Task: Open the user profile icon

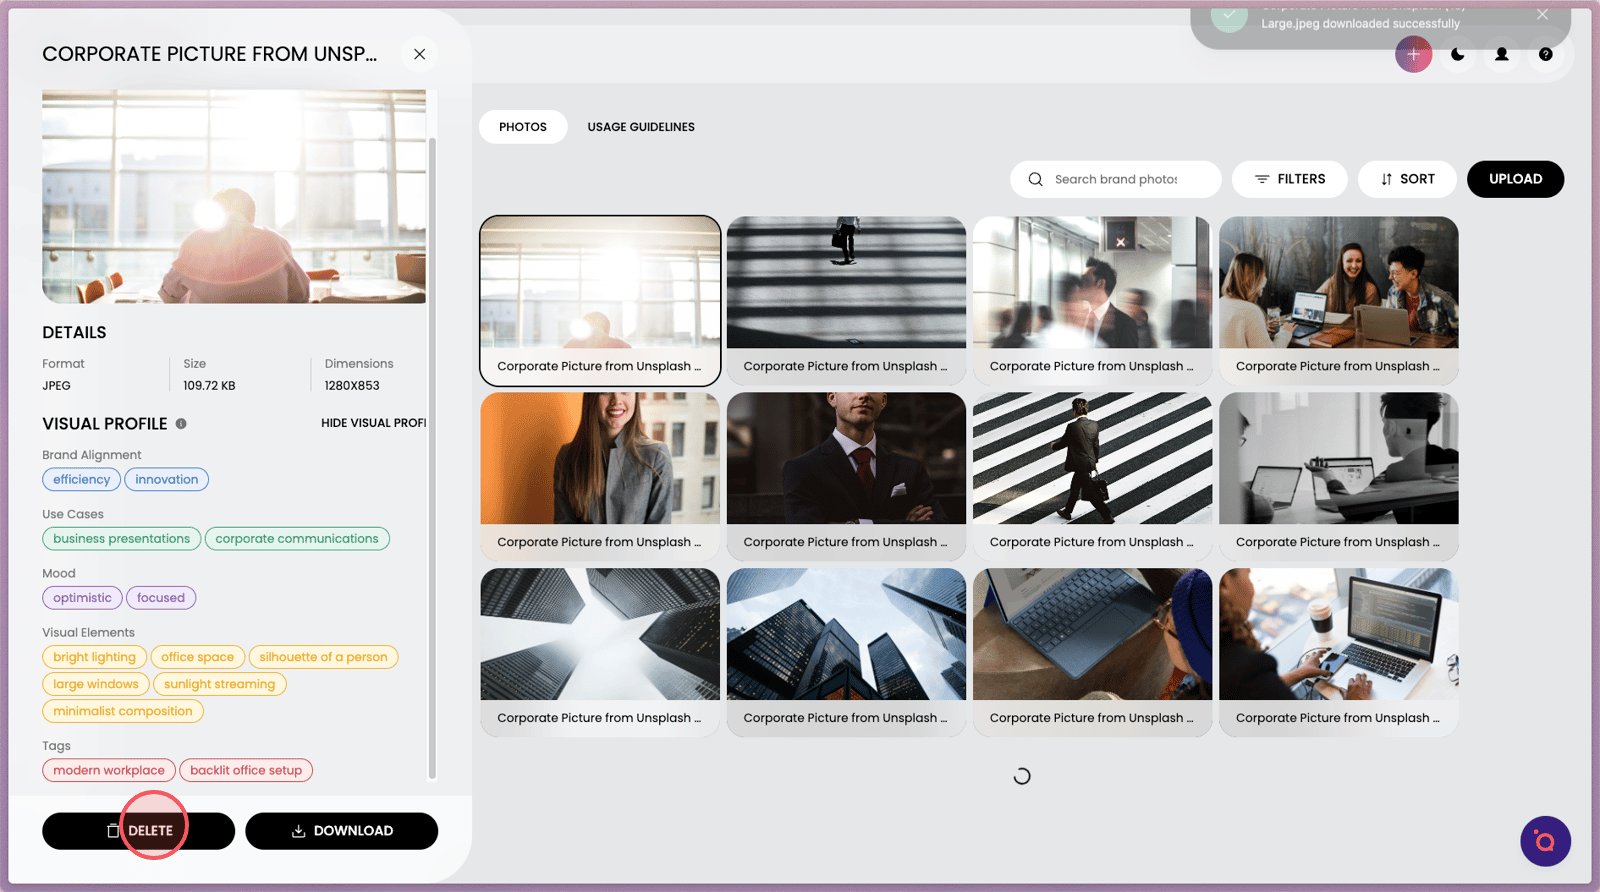Action: point(1501,54)
